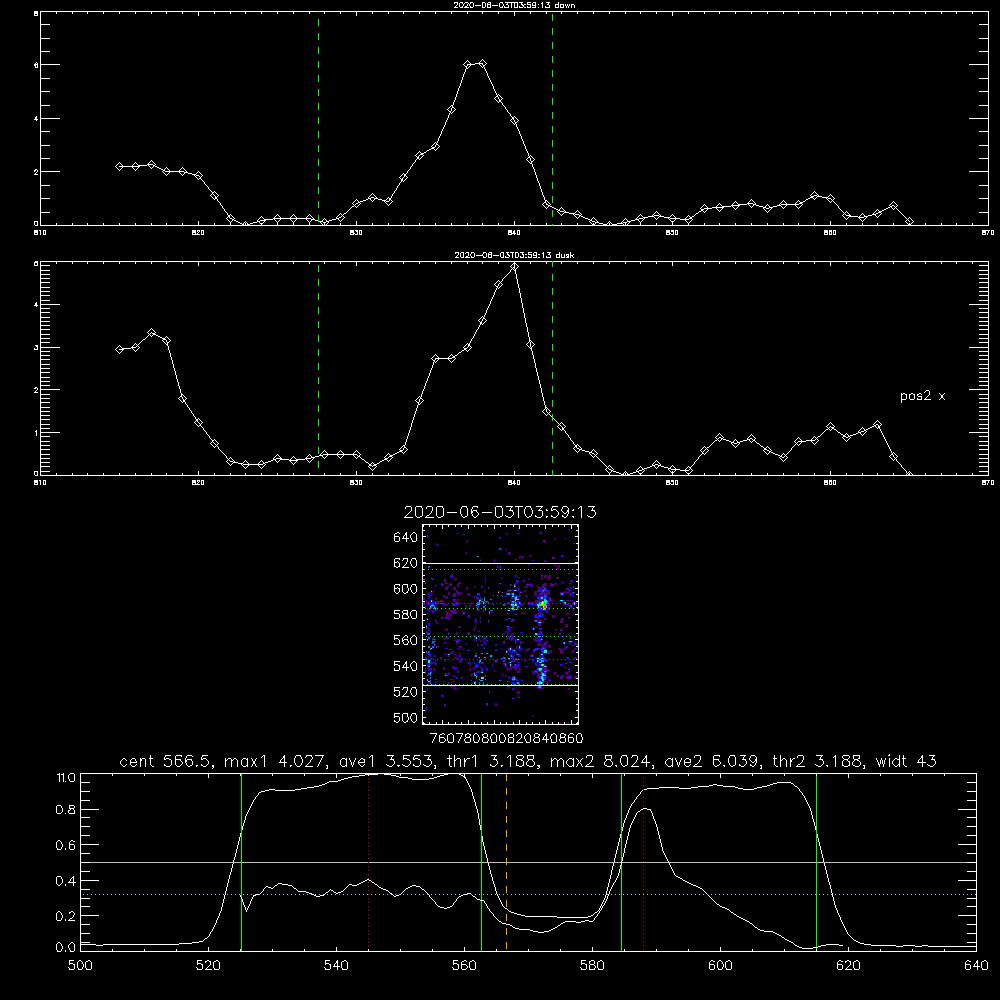Click the dotted blue threshold line in profile plot
Viewport: 1000px width, 1000px height.
tap(528, 895)
